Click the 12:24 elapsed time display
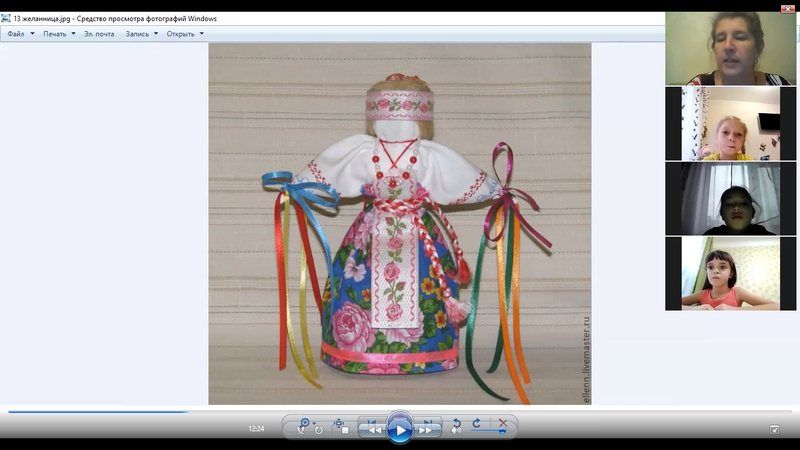 (256, 429)
